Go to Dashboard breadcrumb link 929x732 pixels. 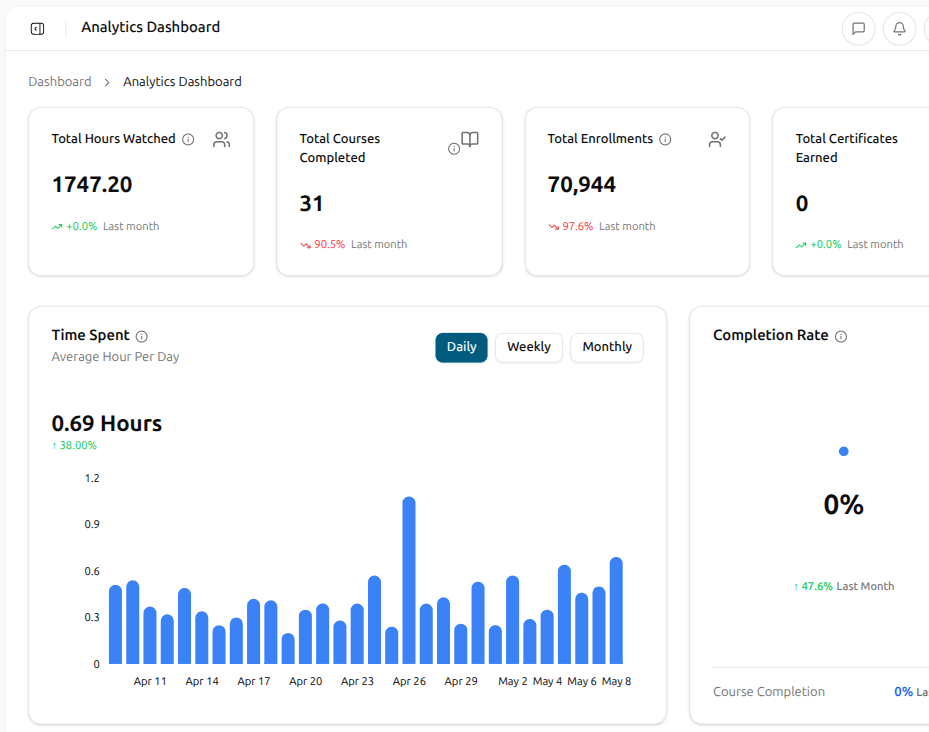[60, 82]
